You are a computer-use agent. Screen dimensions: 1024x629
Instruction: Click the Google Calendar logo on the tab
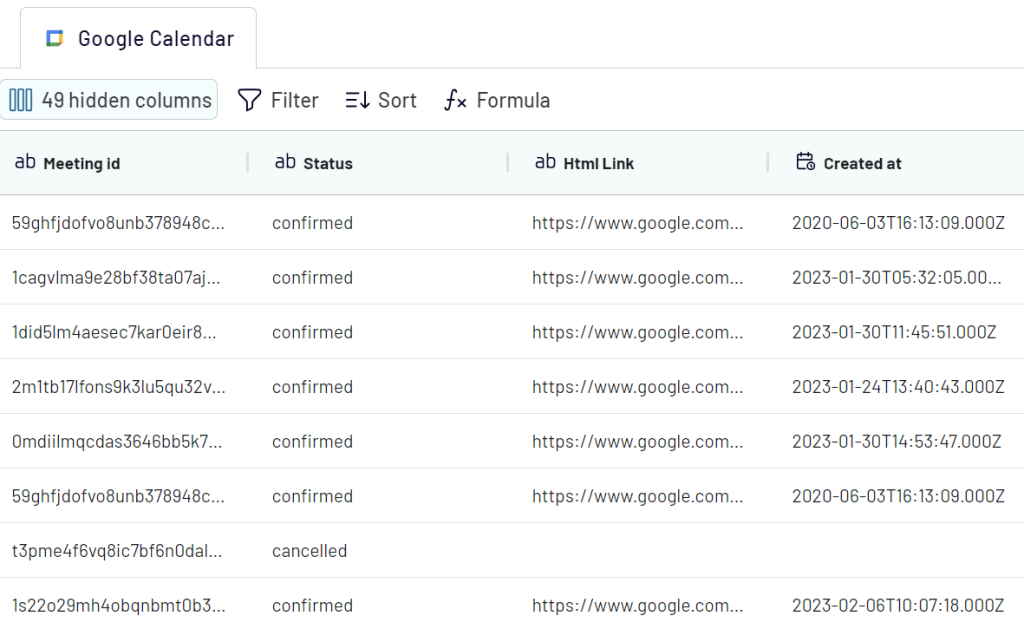click(x=57, y=37)
